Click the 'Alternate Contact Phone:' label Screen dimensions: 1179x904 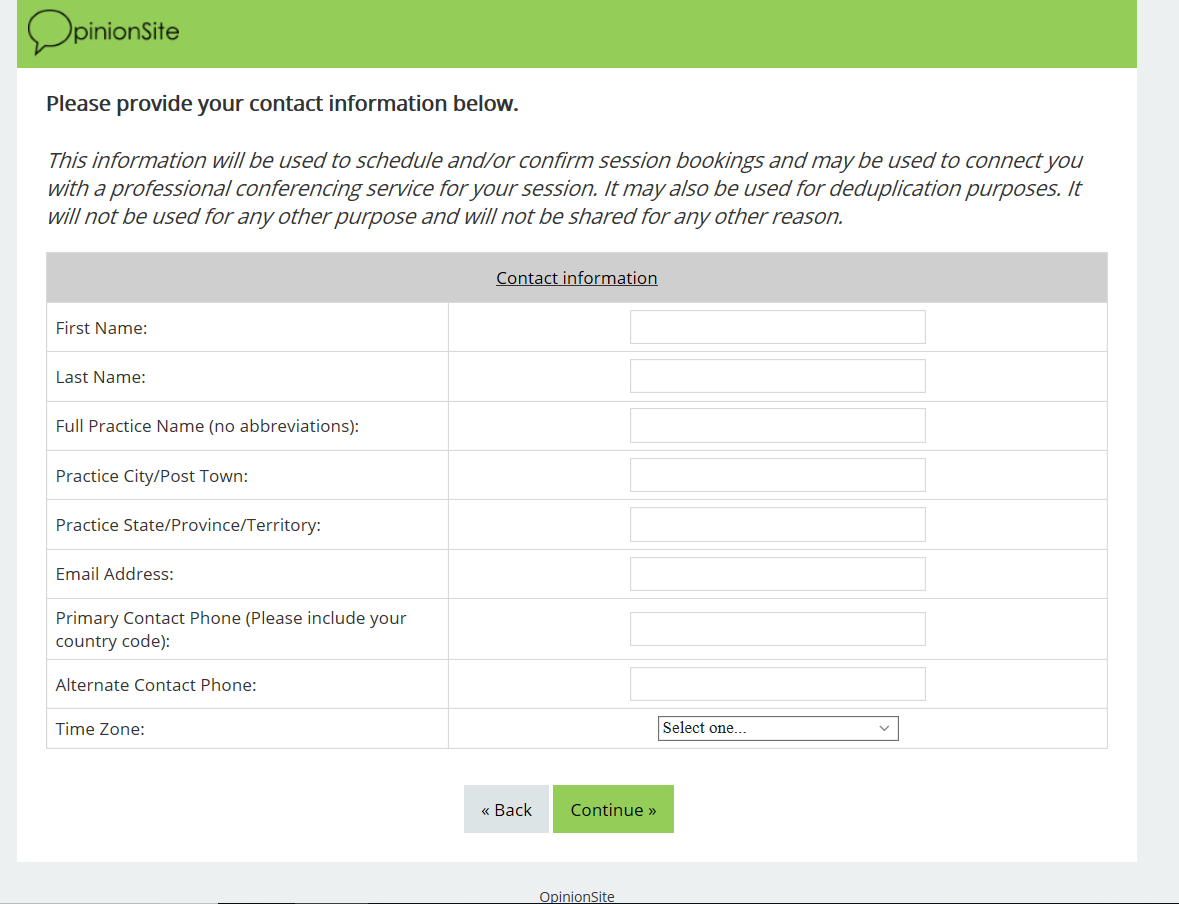156,685
